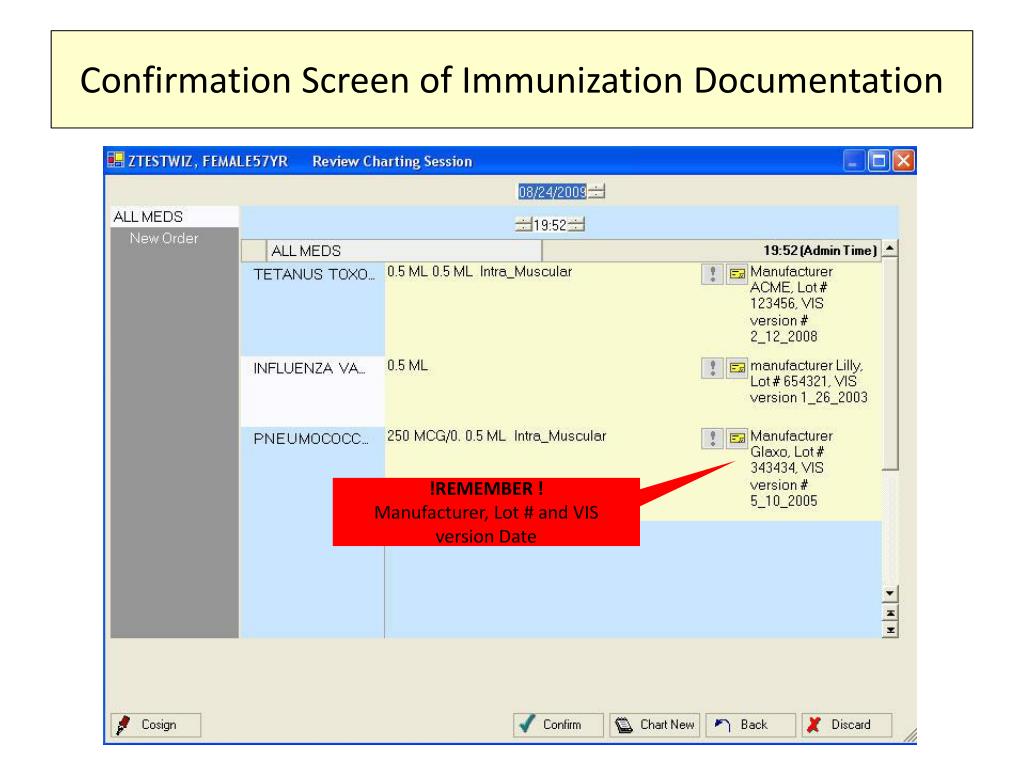
Task: Select ALL MEDS in the left panel
Action: tap(174, 217)
